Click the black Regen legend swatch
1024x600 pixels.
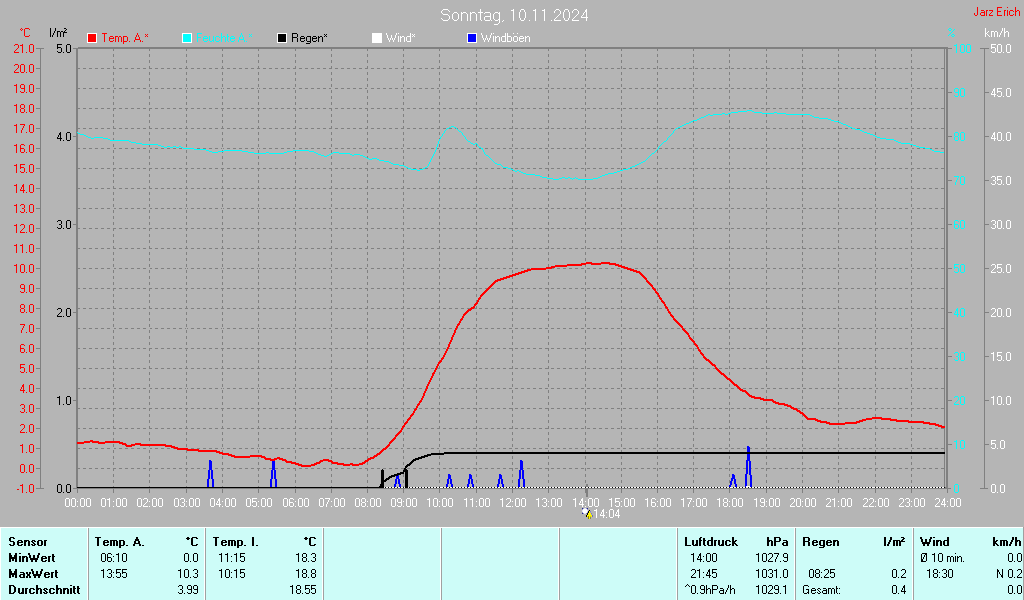coord(282,38)
